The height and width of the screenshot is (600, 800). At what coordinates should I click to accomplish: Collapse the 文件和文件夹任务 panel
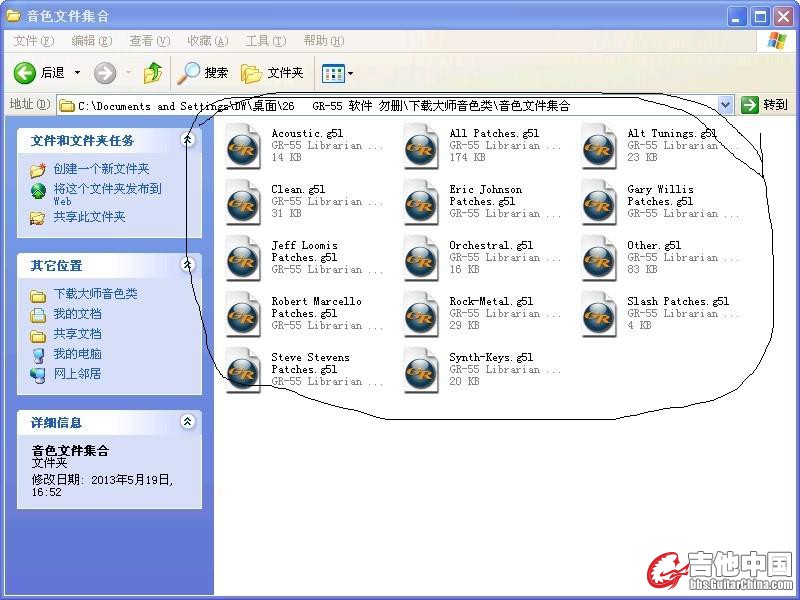pyautogui.click(x=188, y=141)
